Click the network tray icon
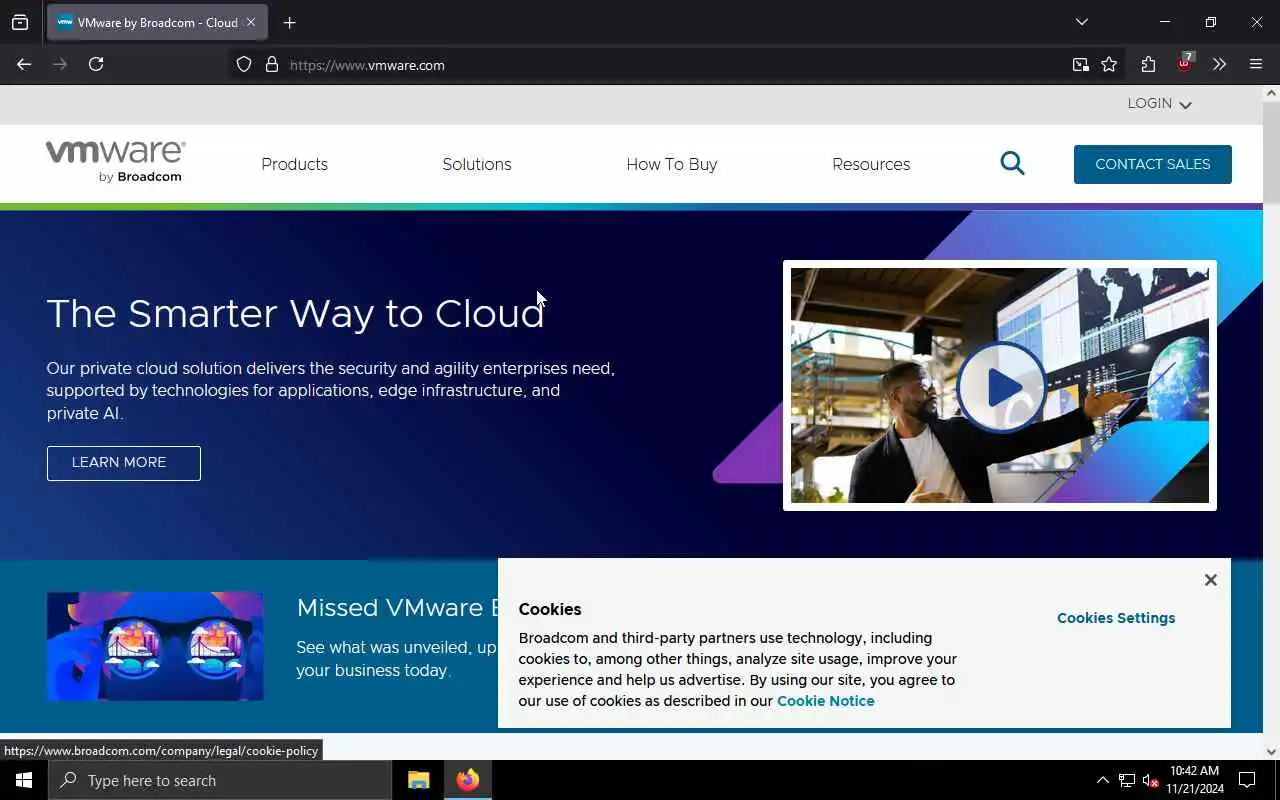1280x800 pixels. click(x=1126, y=780)
